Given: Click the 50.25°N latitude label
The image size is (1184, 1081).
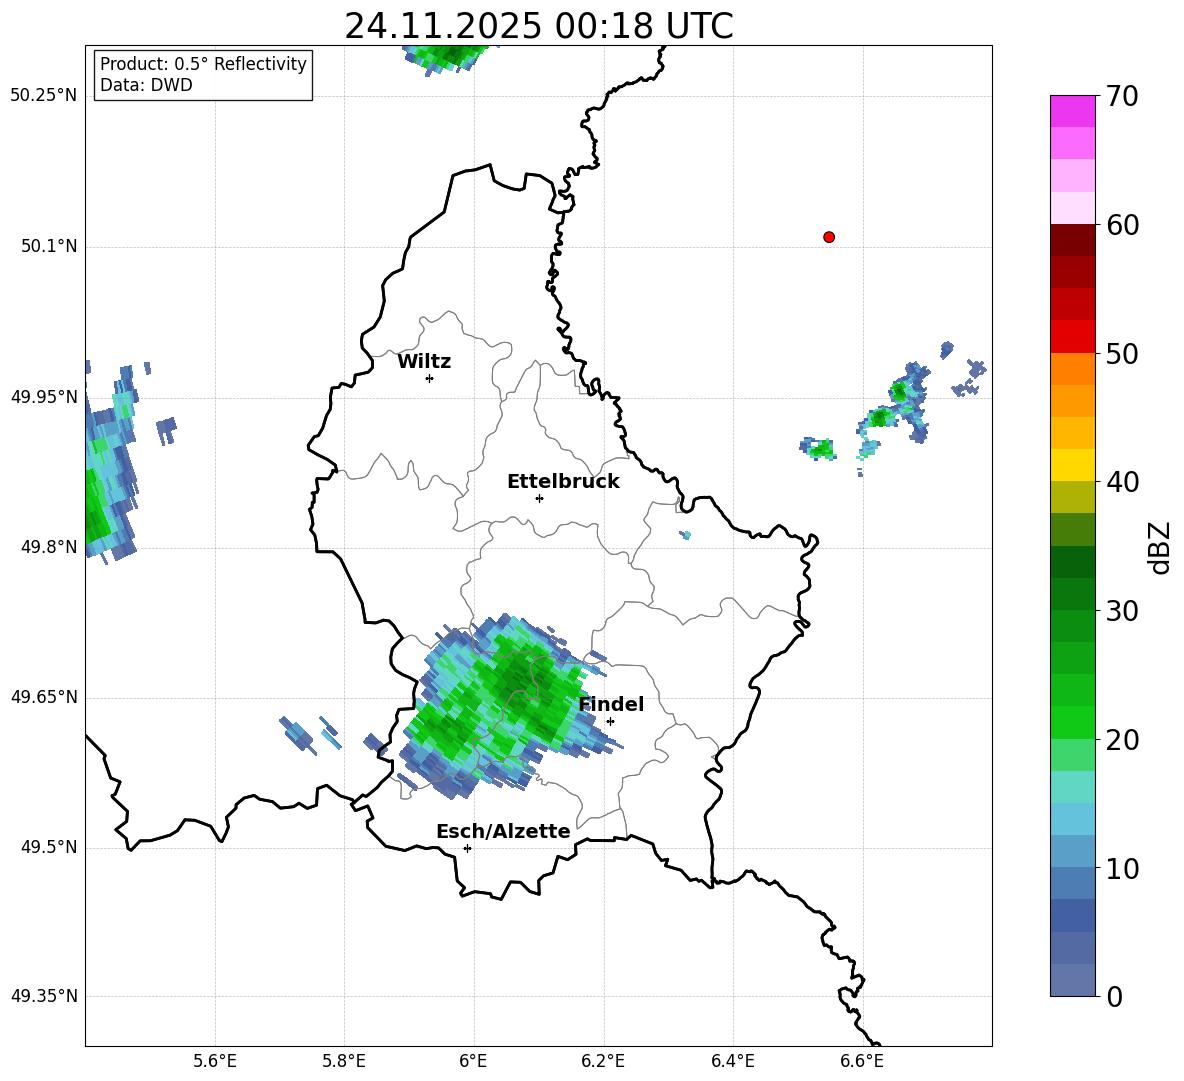Looking at the screenshot, I should click(44, 96).
